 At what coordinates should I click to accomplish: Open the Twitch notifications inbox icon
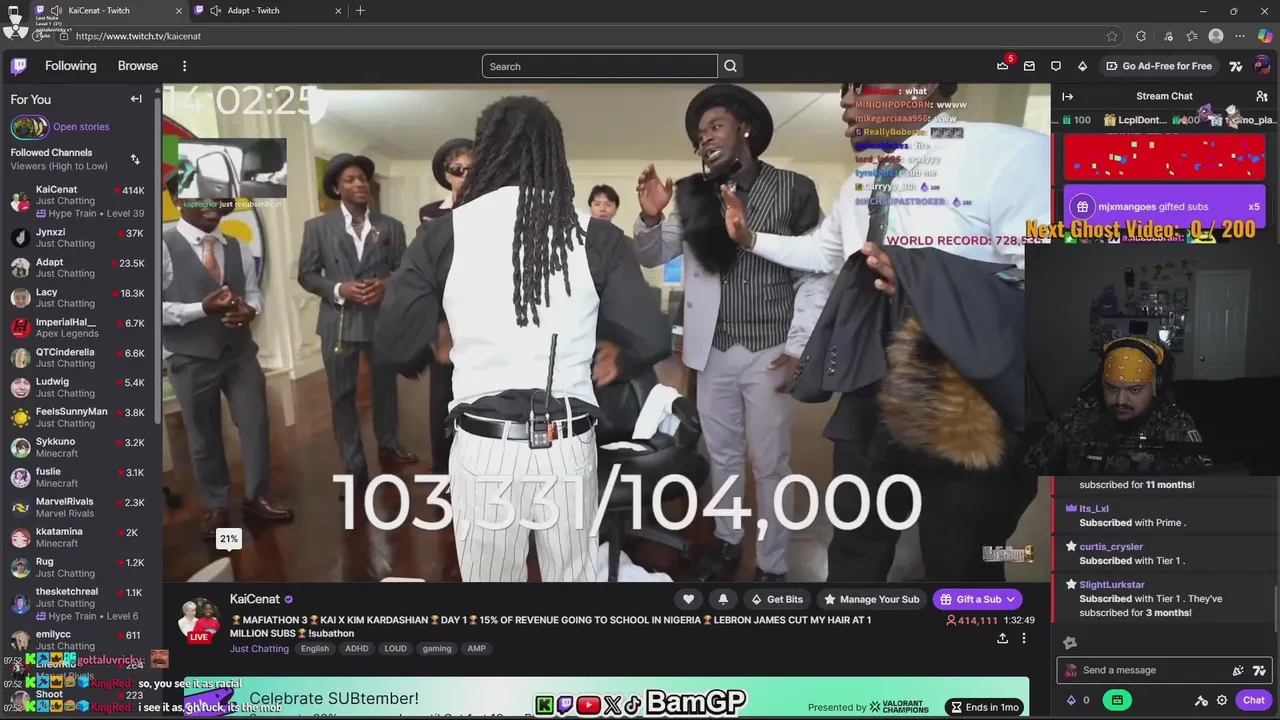point(1029,66)
